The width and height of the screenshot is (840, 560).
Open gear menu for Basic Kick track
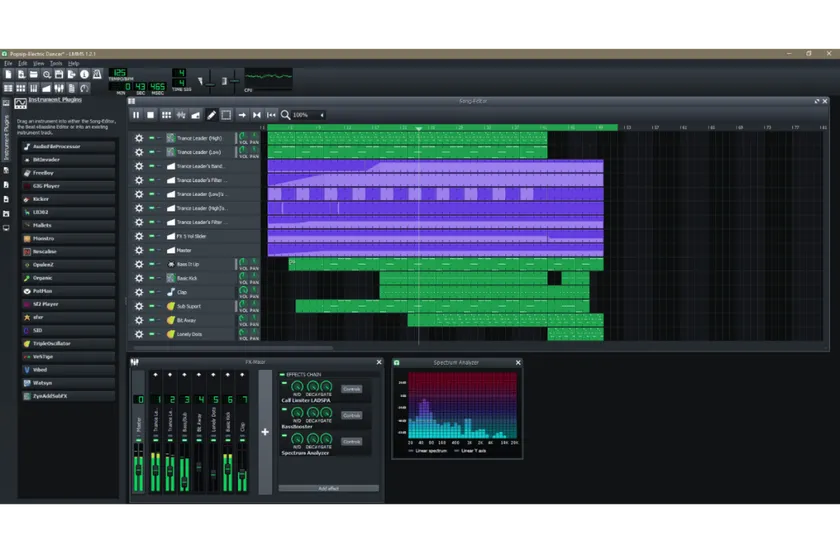pyautogui.click(x=139, y=278)
